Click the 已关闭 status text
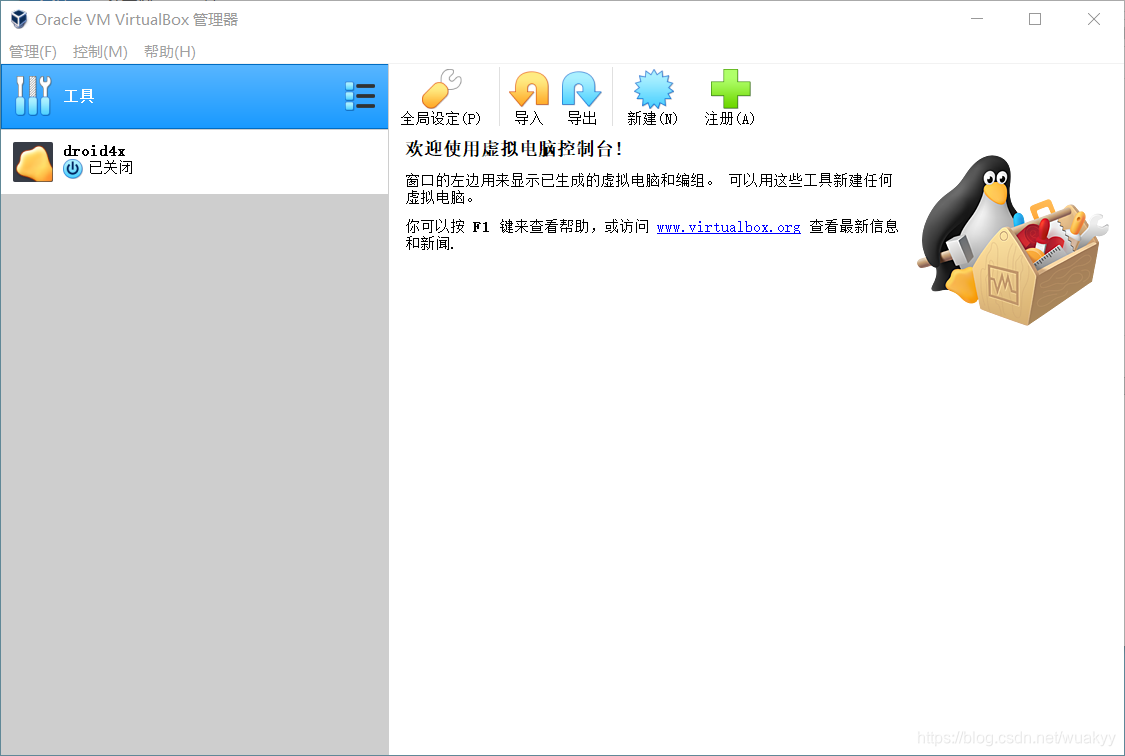This screenshot has height=756, width=1125. click(110, 168)
